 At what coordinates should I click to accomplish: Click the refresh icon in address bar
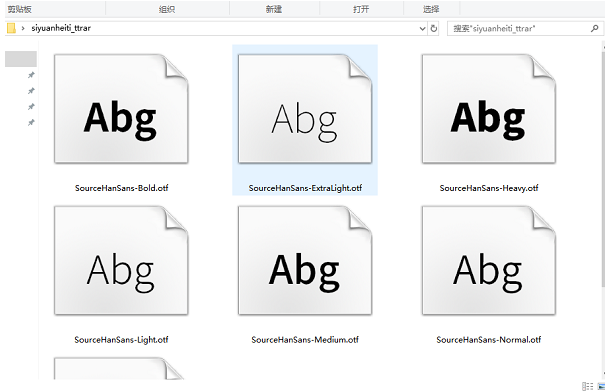point(433,28)
